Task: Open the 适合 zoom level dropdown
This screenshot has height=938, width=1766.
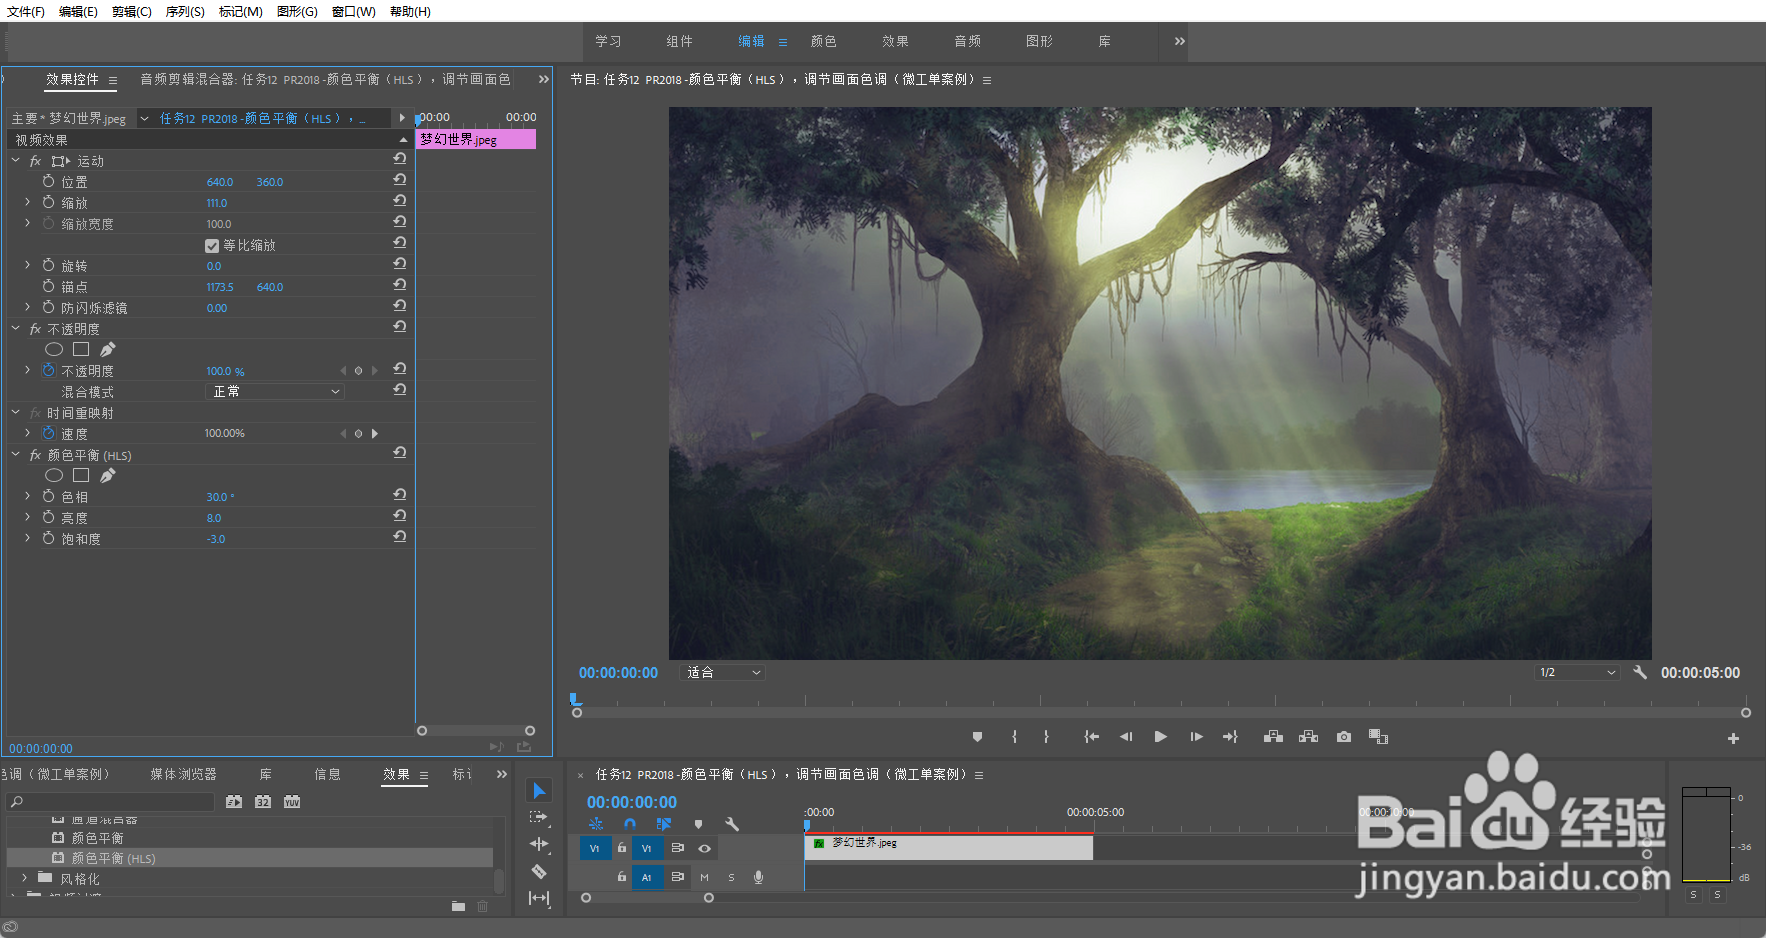Action: 723,673
